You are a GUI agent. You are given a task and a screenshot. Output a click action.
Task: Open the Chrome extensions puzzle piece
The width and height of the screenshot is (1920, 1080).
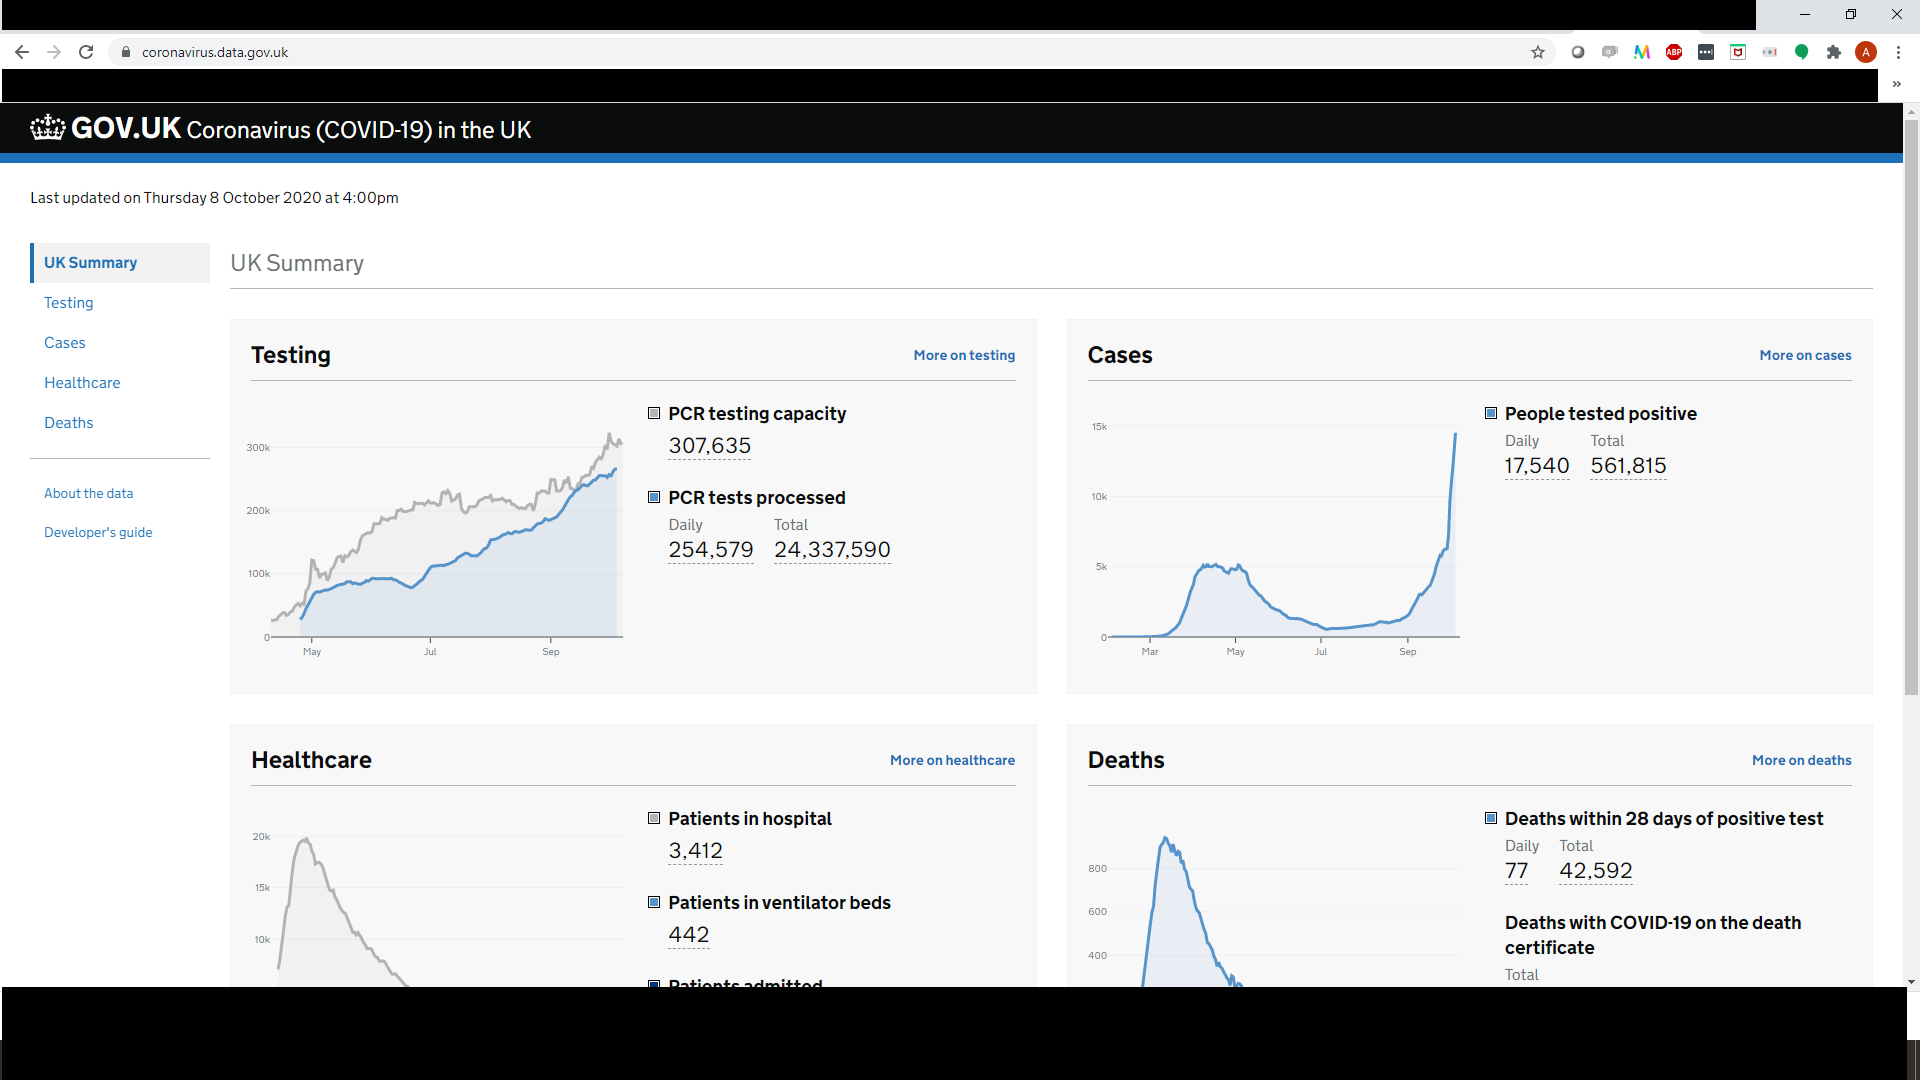point(1835,52)
